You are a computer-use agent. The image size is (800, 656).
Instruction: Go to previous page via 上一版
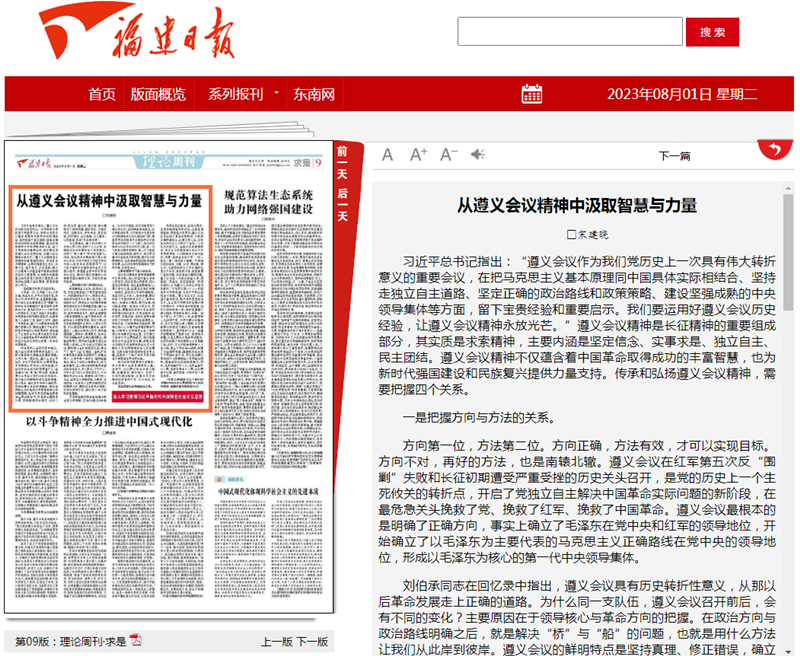click(278, 641)
